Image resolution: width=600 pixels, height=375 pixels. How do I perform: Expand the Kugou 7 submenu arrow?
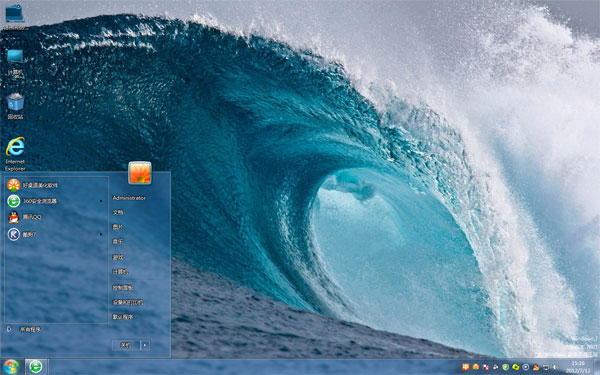coord(101,234)
